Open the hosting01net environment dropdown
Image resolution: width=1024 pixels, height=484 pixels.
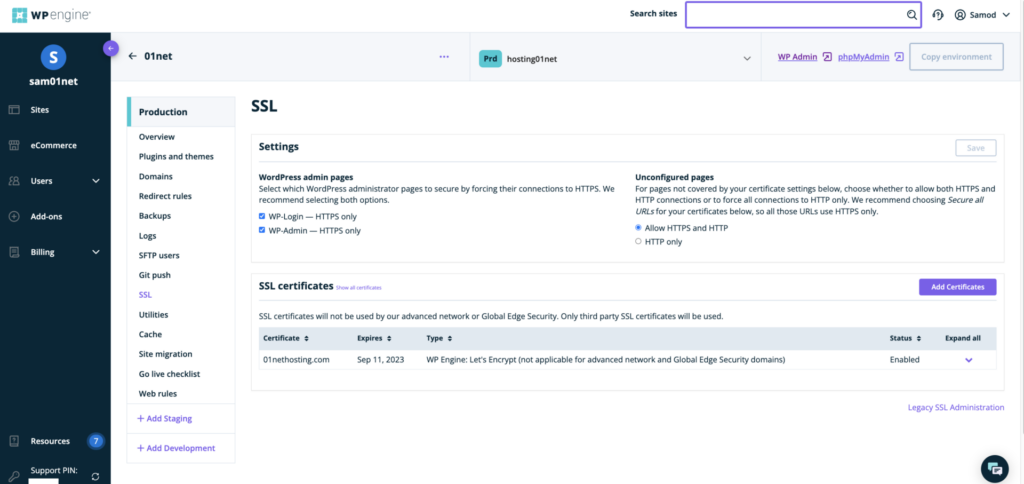coord(747,58)
